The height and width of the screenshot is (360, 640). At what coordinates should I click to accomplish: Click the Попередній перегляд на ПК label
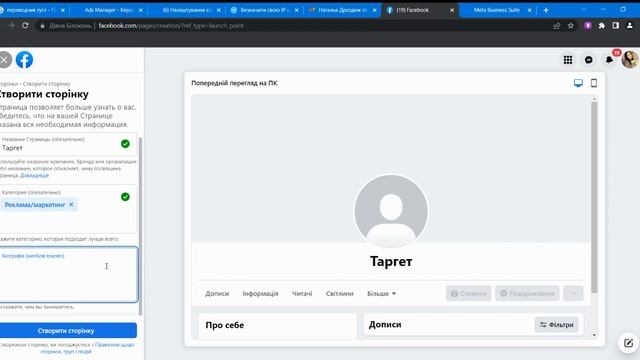234,83
